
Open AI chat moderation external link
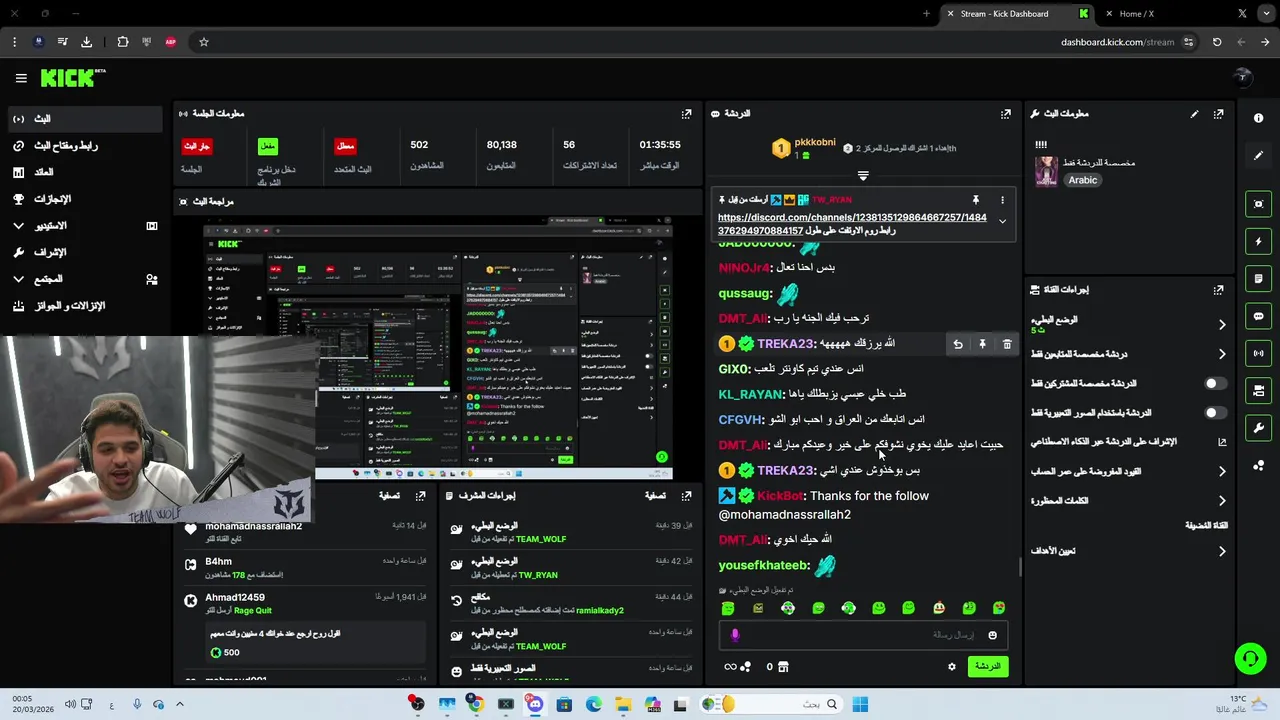pyautogui.click(x=1222, y=442)
